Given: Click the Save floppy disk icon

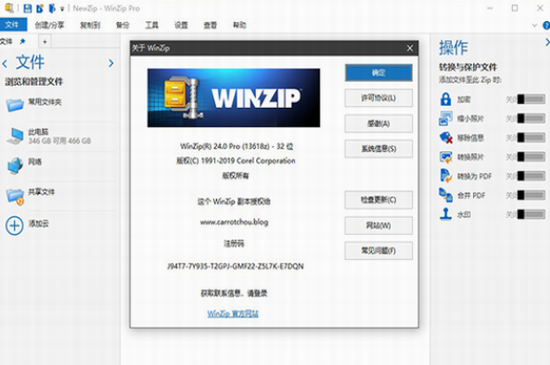Looking at the screenshot, I should [27, 8].
